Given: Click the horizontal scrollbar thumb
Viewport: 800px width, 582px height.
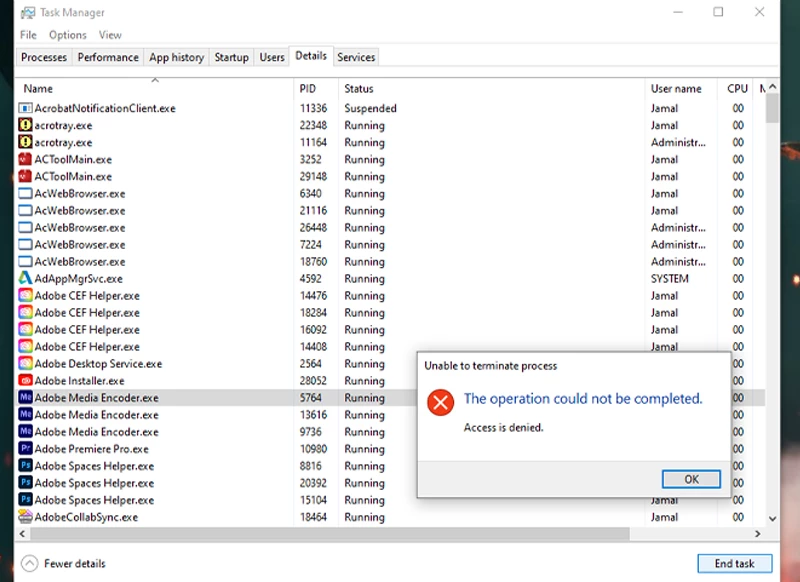Looking at the screenshot, I should point(330,534).
